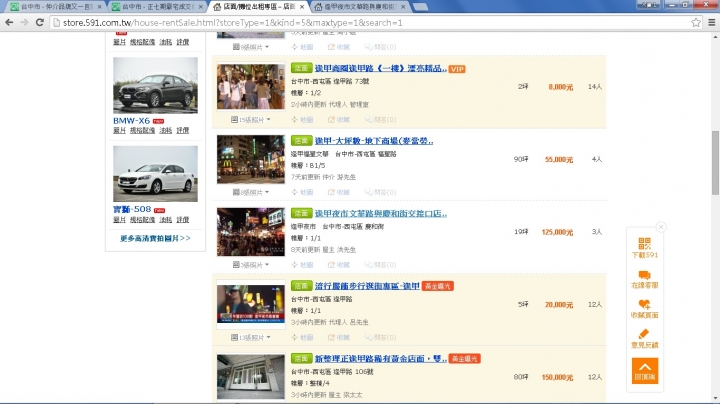Close the 逢甲夜市文華路 tab with its X
The height and width of the screenshot is (404, 720).
403,7
